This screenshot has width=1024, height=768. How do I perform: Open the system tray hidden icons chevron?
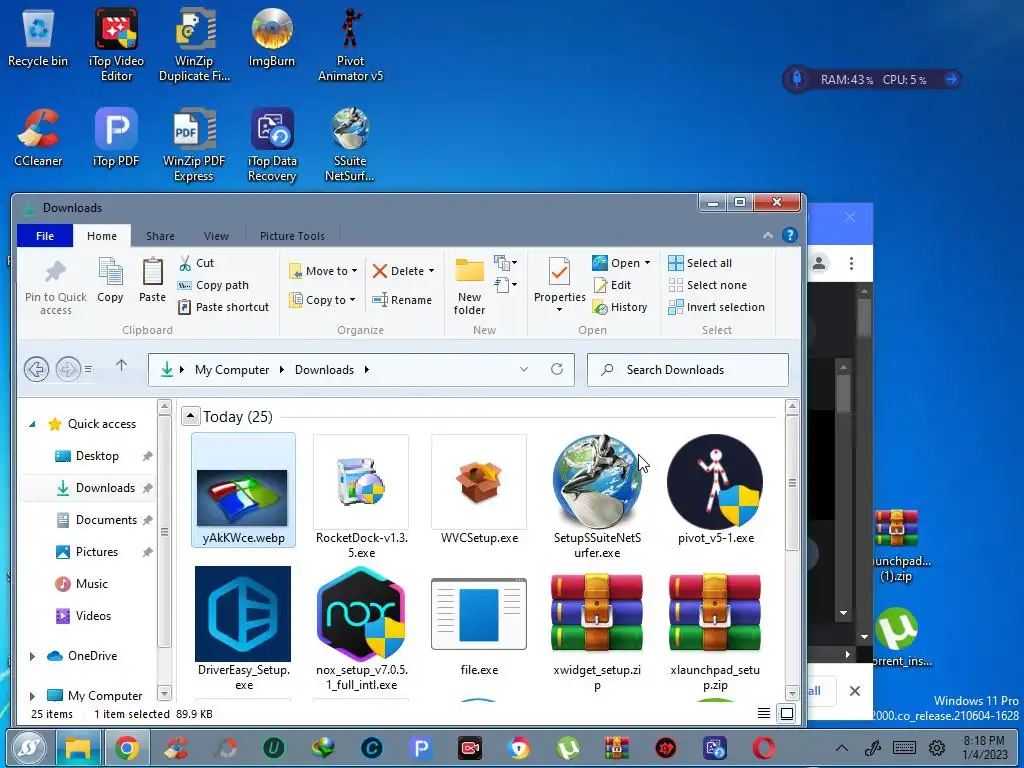(x=842, y=748)
